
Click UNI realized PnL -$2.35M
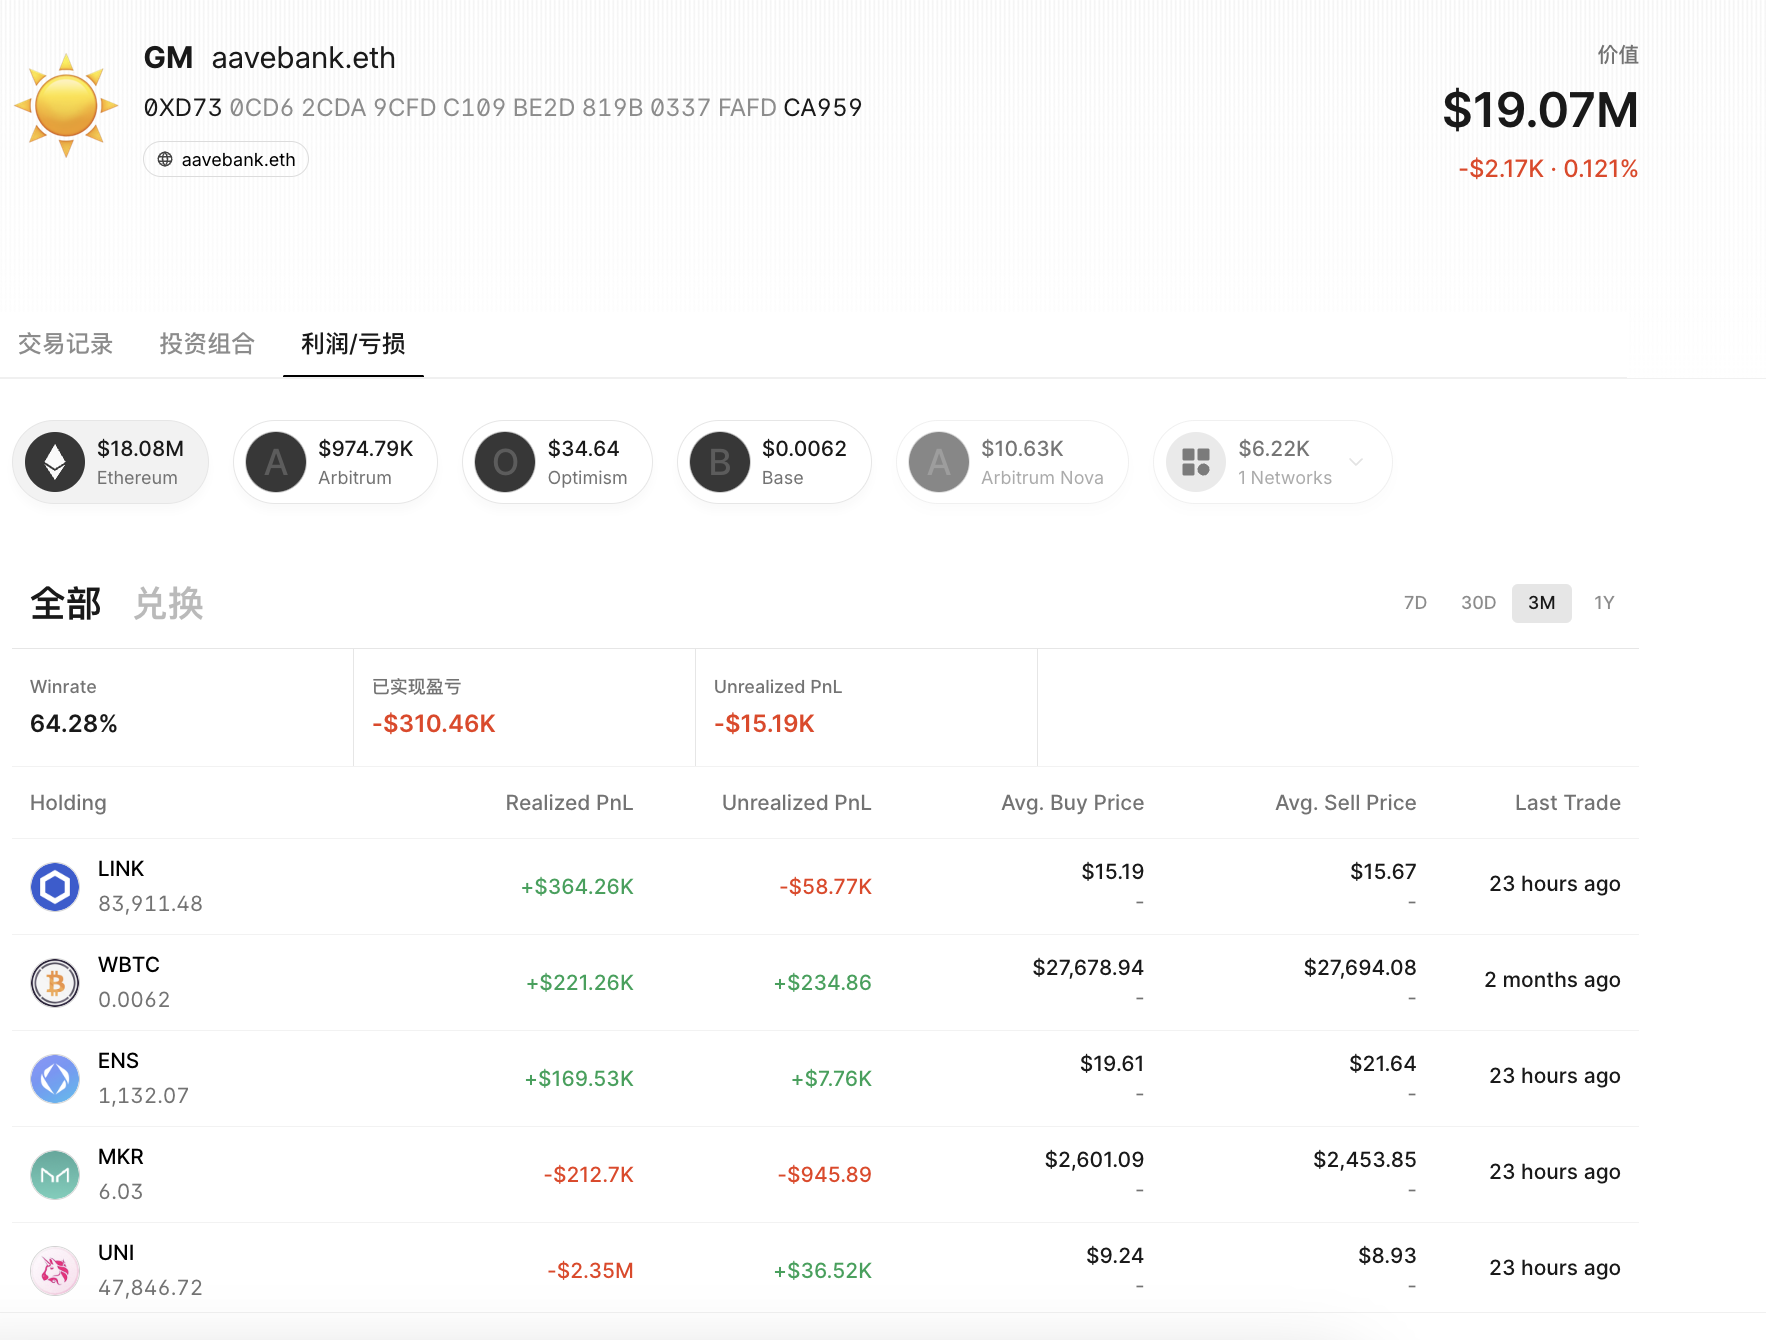(590, 1271)
